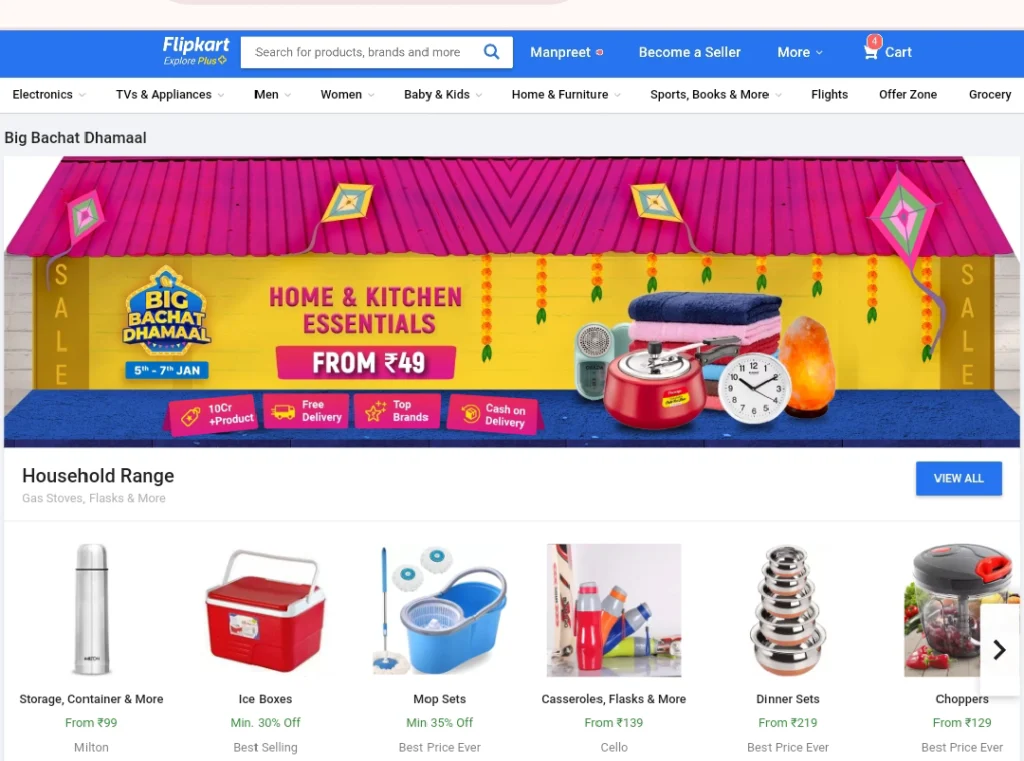Click the Top Brands star badge

pyautogui.click(x=397, y=411)
